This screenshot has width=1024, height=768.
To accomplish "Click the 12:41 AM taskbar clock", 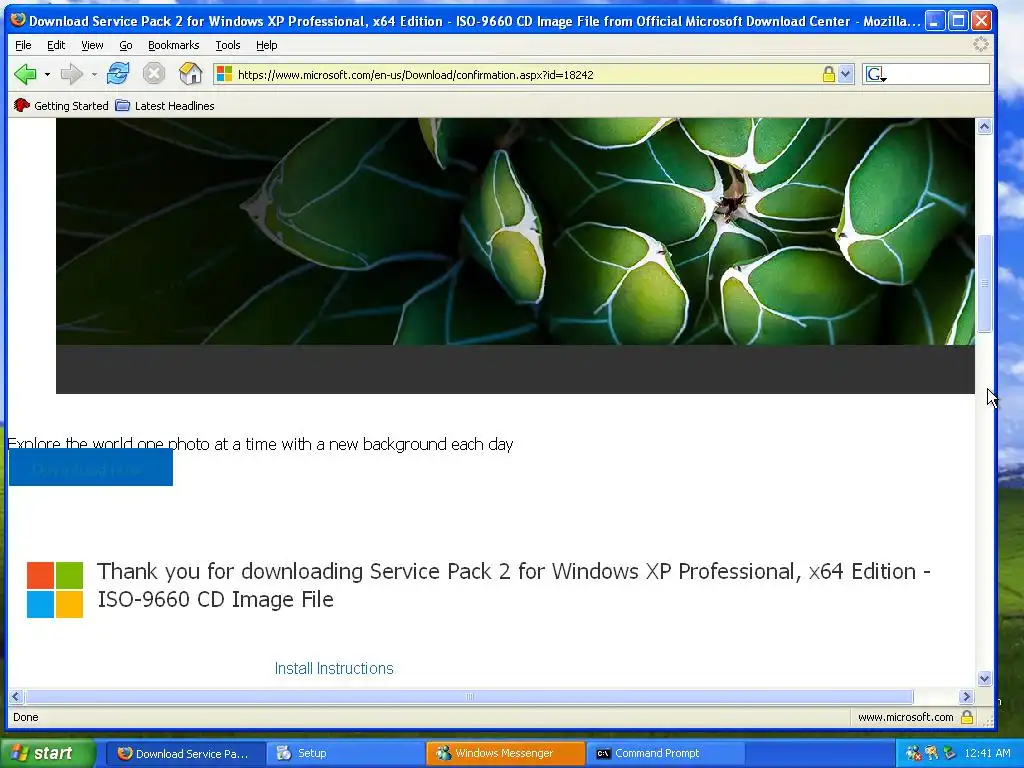I will pyautogui.click(x=987, y=754).
